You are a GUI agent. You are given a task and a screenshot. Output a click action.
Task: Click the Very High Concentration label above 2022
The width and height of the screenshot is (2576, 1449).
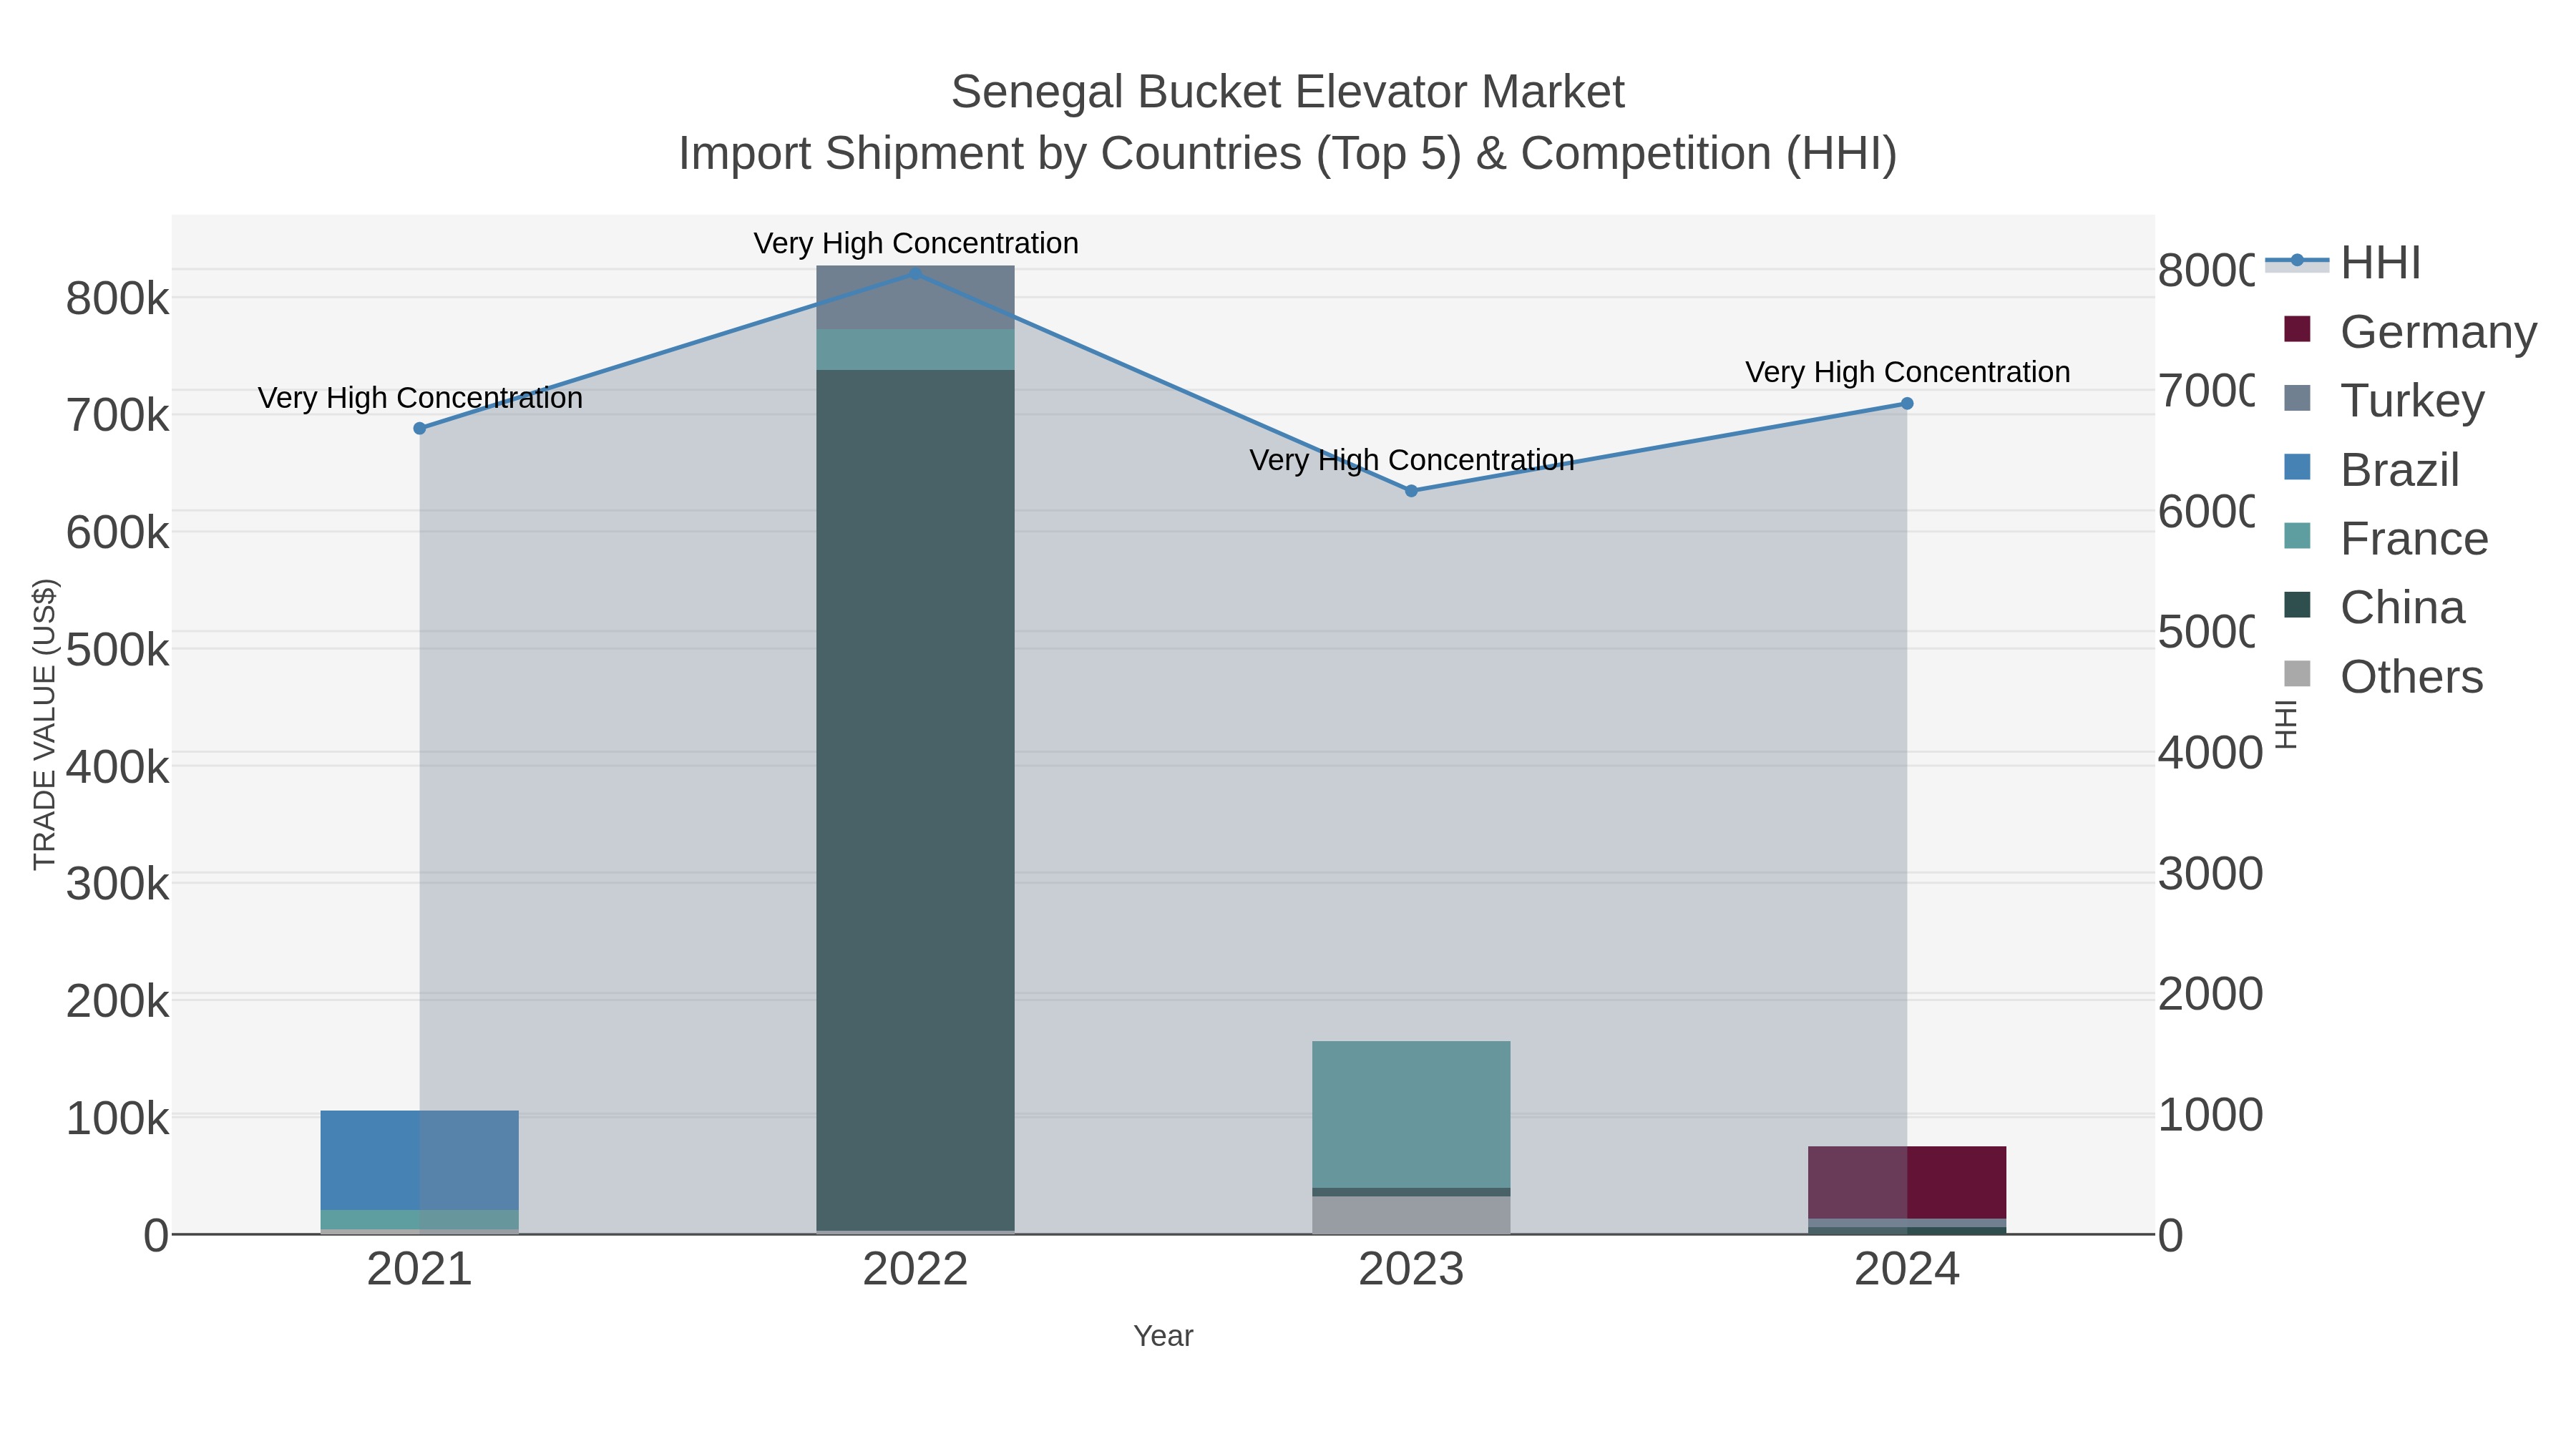point(916,243)
